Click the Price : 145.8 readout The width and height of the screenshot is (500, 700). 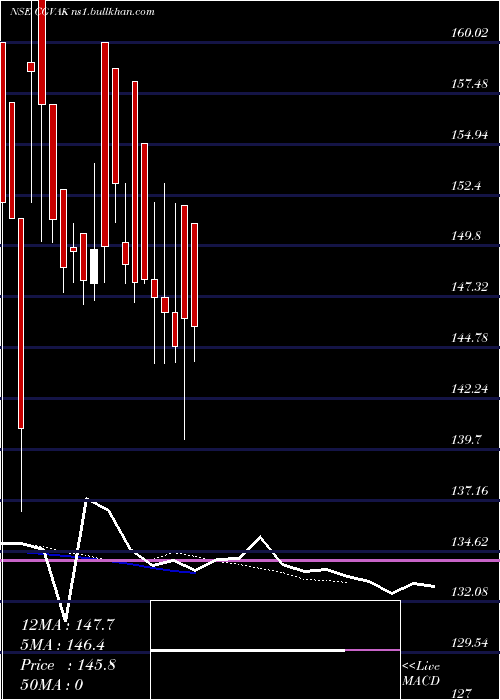(x=68, y=665)
